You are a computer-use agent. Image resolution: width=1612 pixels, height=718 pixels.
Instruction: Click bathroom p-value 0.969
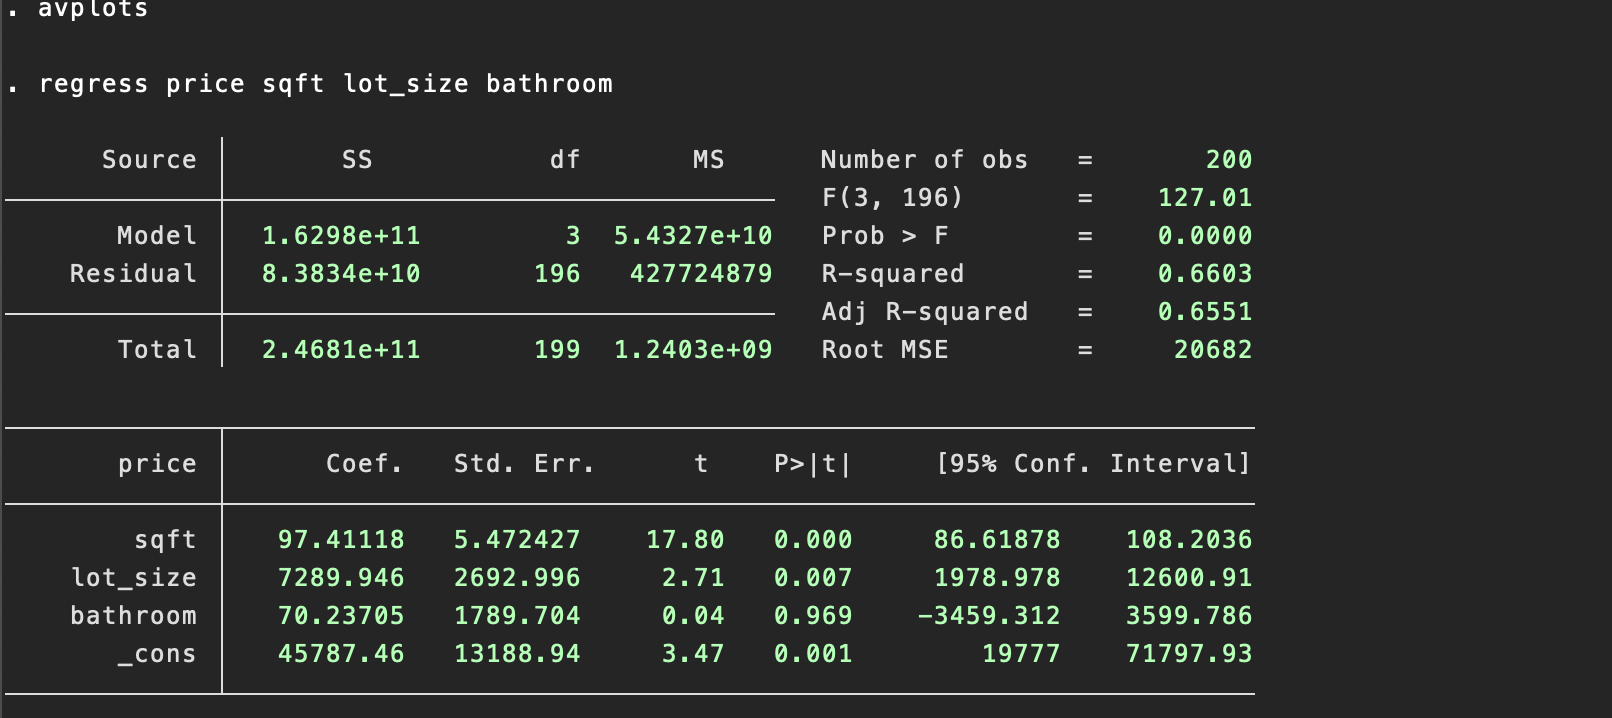813,616
